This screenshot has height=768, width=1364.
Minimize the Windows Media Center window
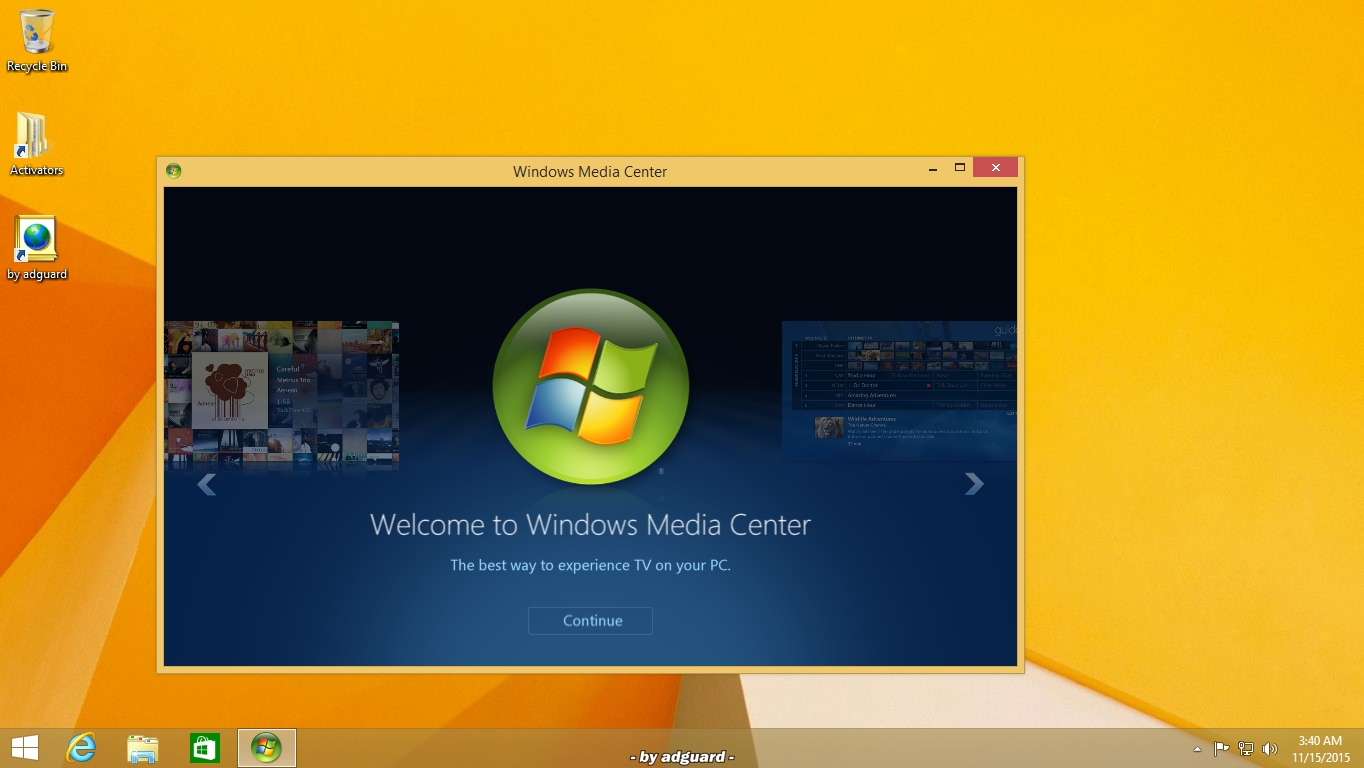click(931, 169)
